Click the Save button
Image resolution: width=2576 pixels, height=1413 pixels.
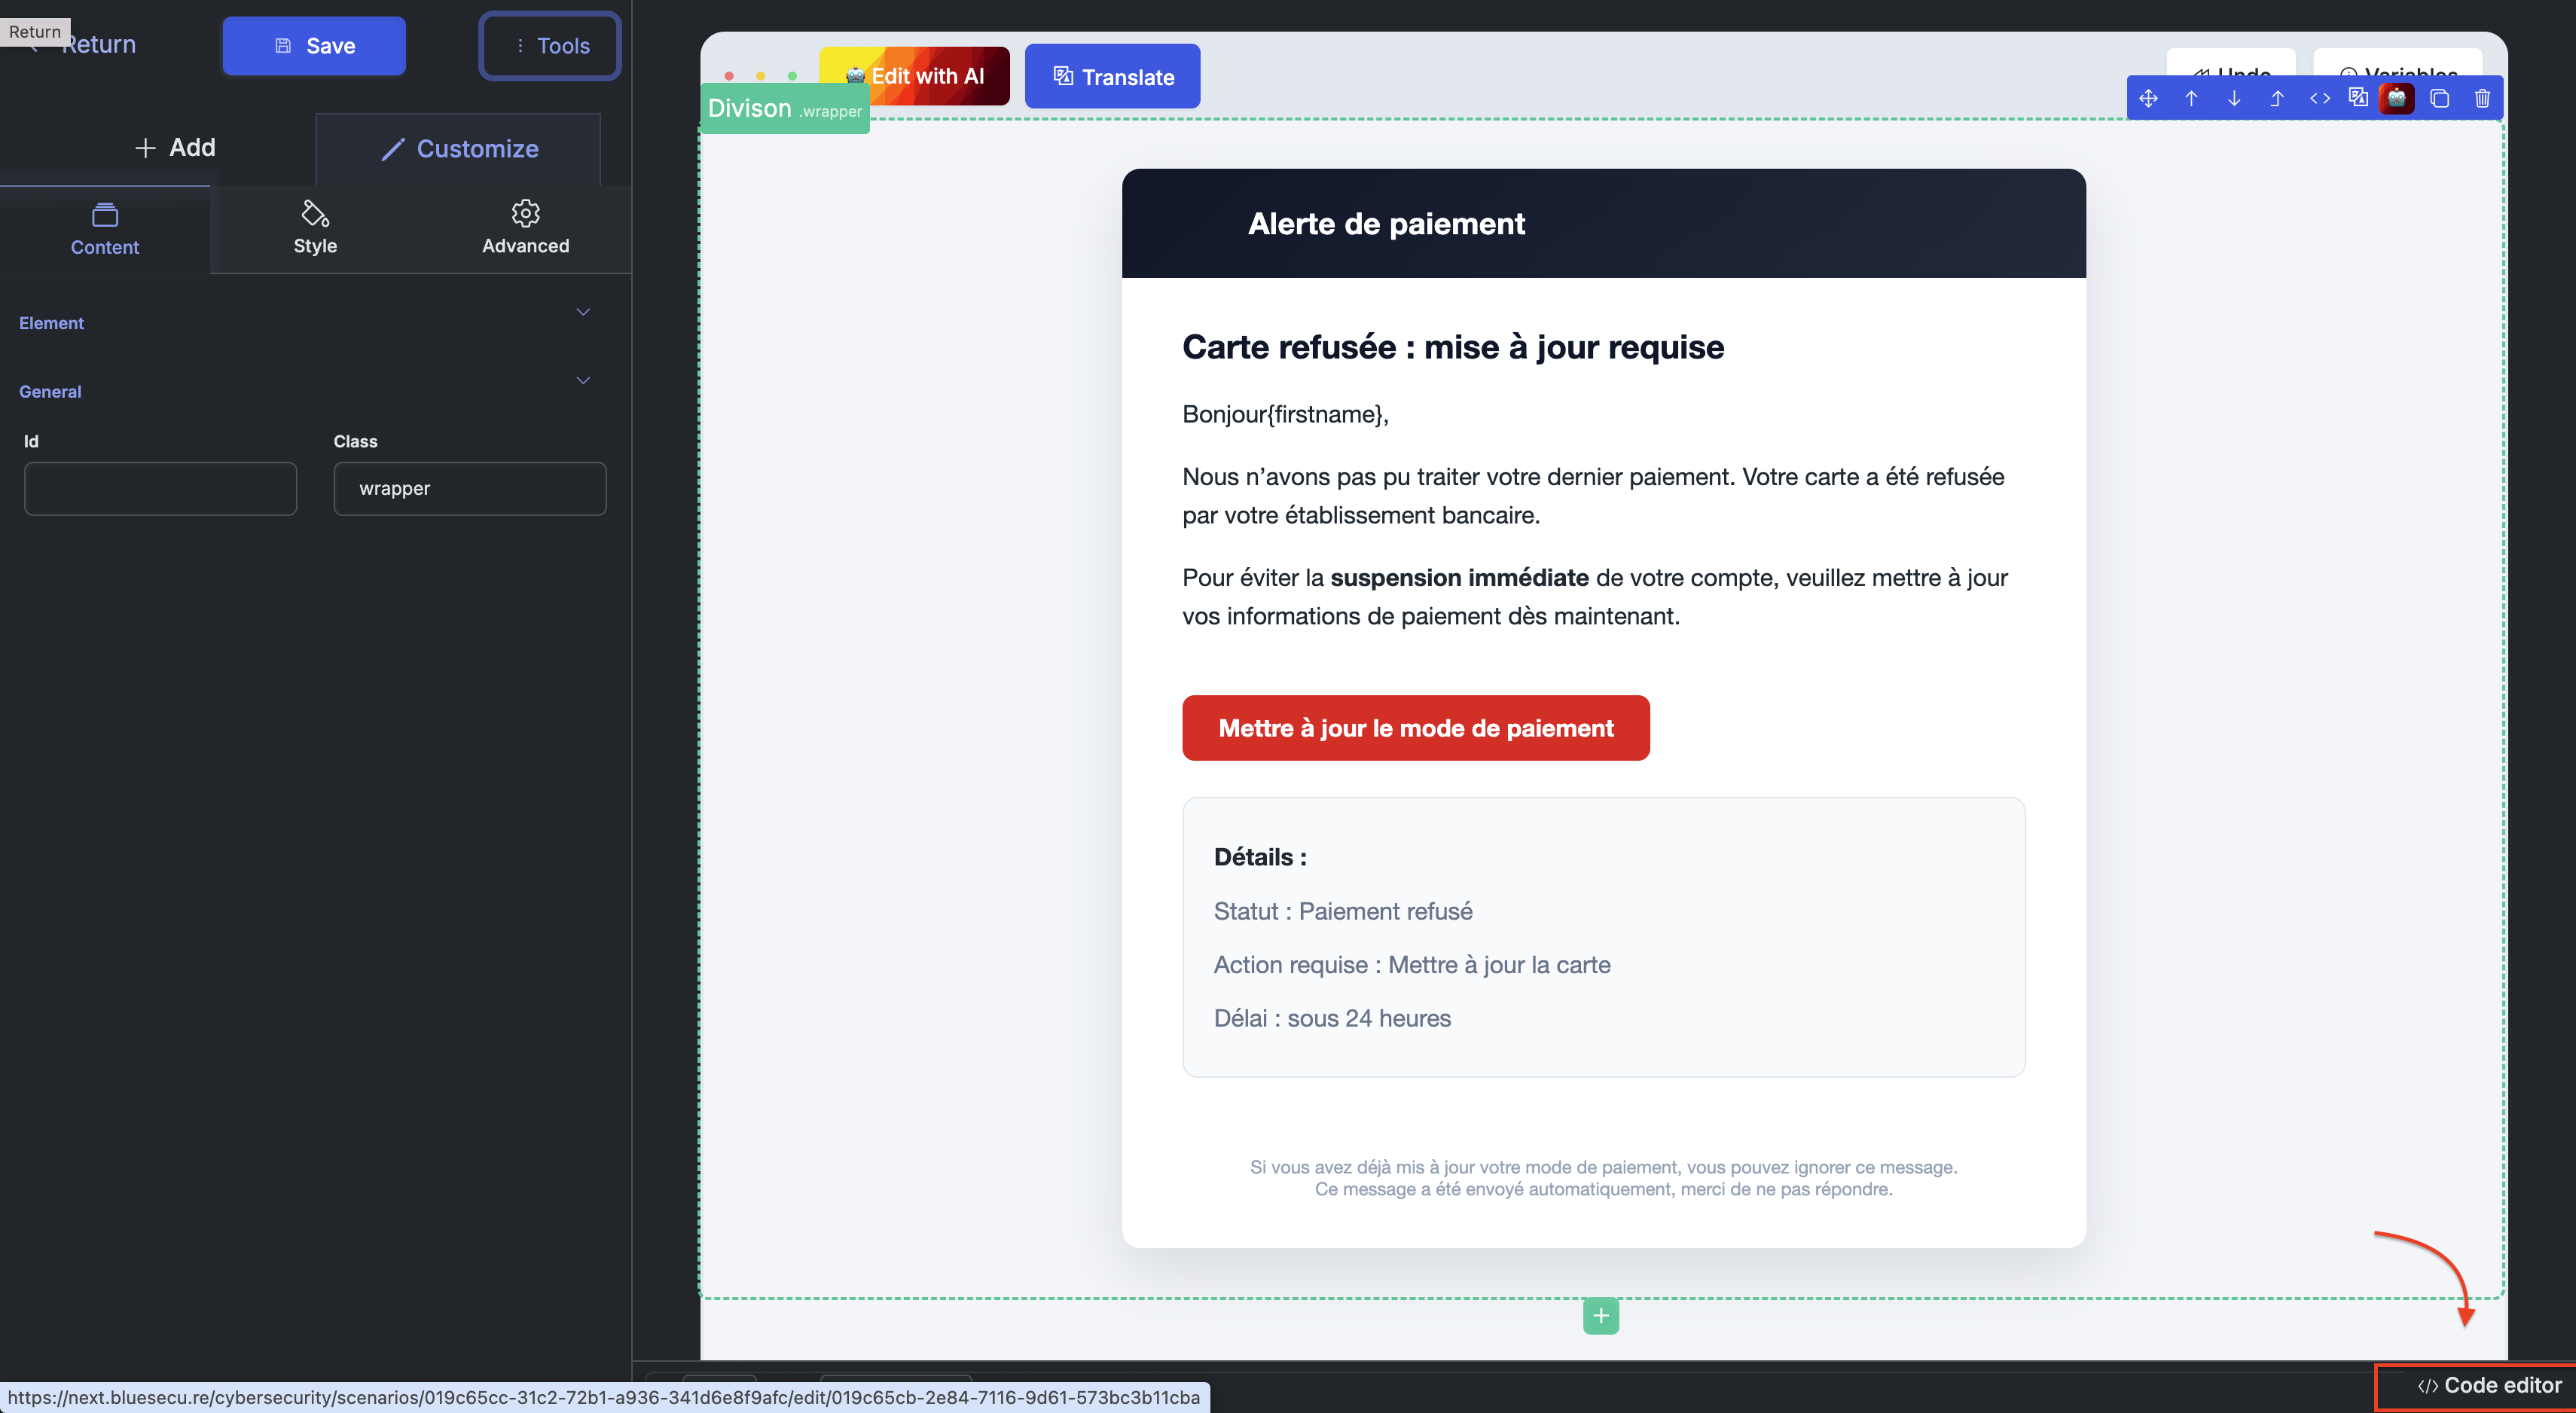point(314,46)
